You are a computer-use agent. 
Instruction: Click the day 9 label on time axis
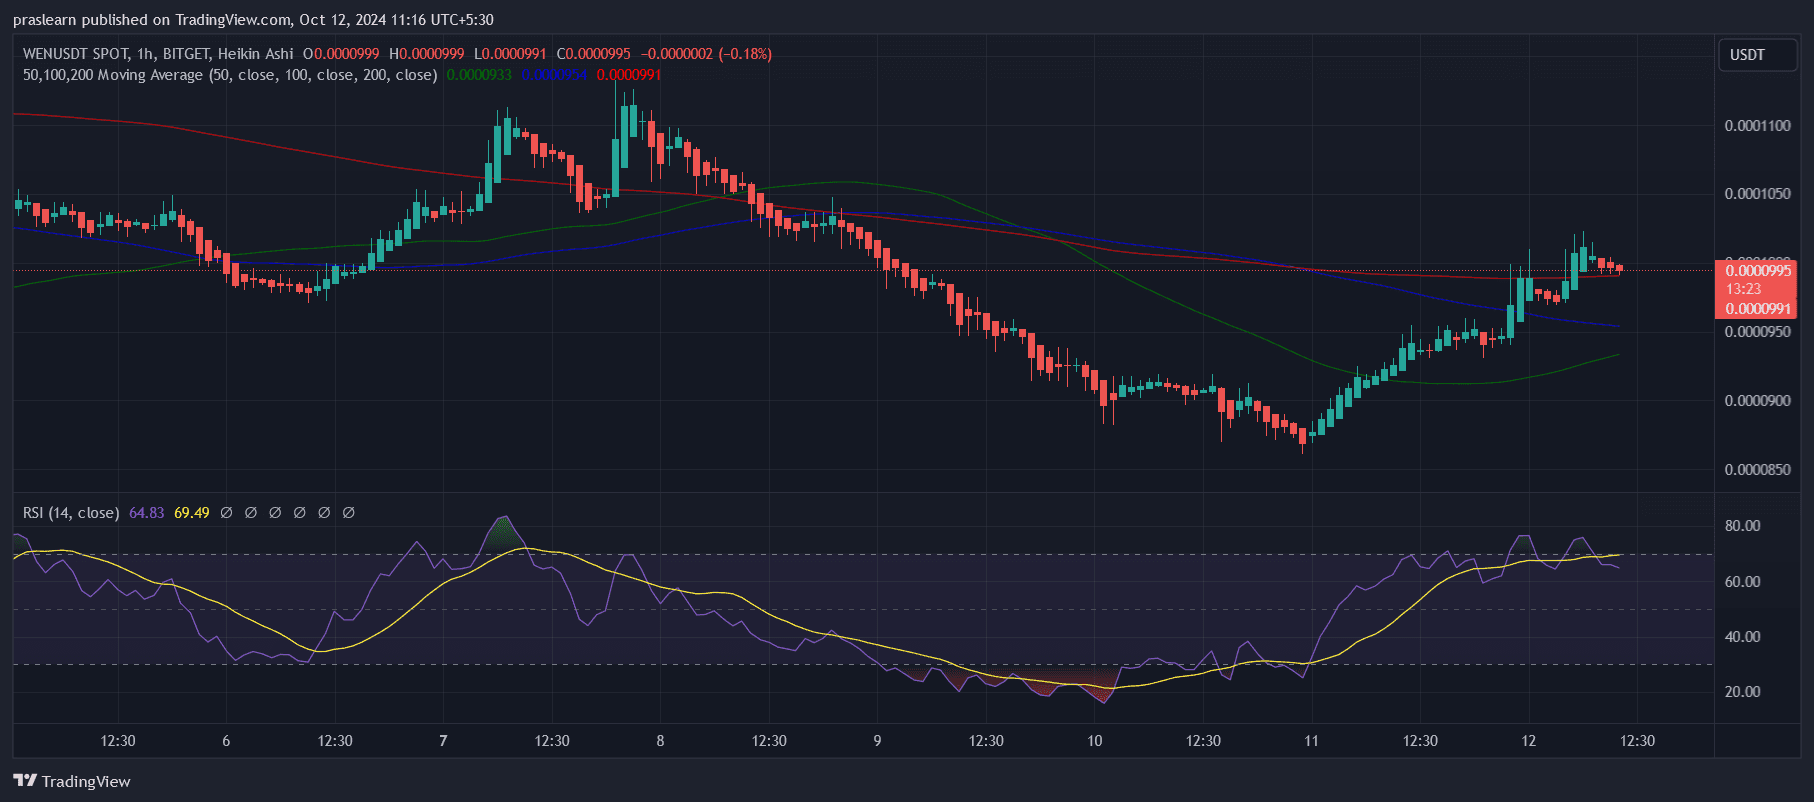[877, 741]
